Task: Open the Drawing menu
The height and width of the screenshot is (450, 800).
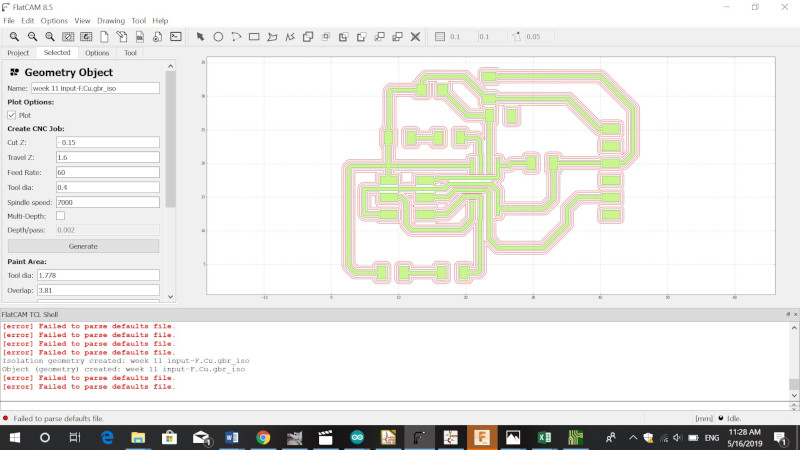Action: [111, 21]
